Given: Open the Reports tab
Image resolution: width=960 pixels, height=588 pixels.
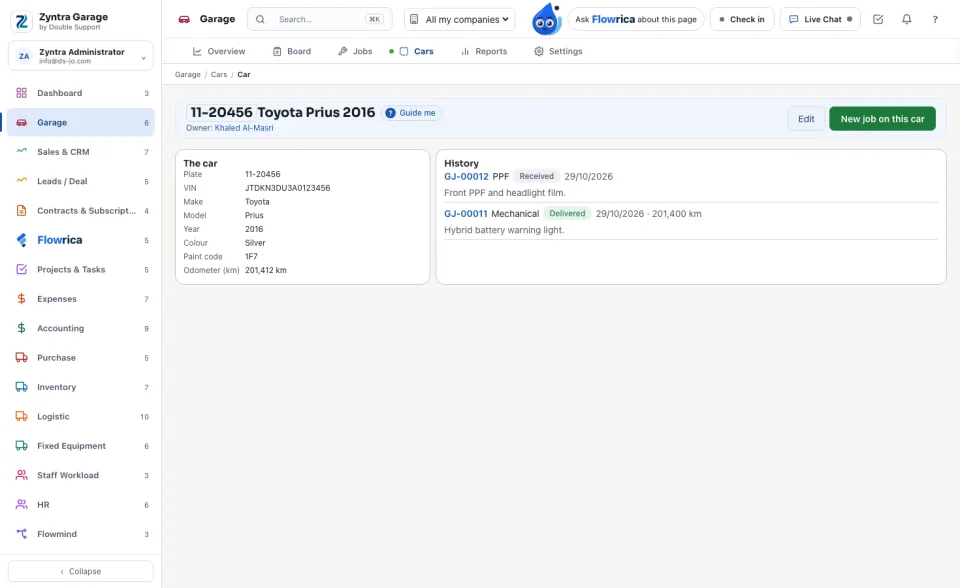Looking at the screenshot, I should tap(484, 51).
